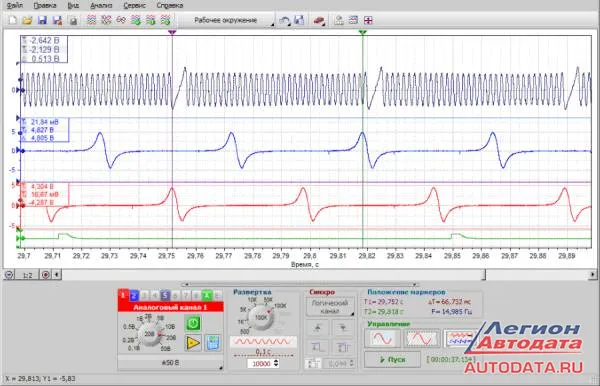Select the purple time marker above the chart

[172, 33]
